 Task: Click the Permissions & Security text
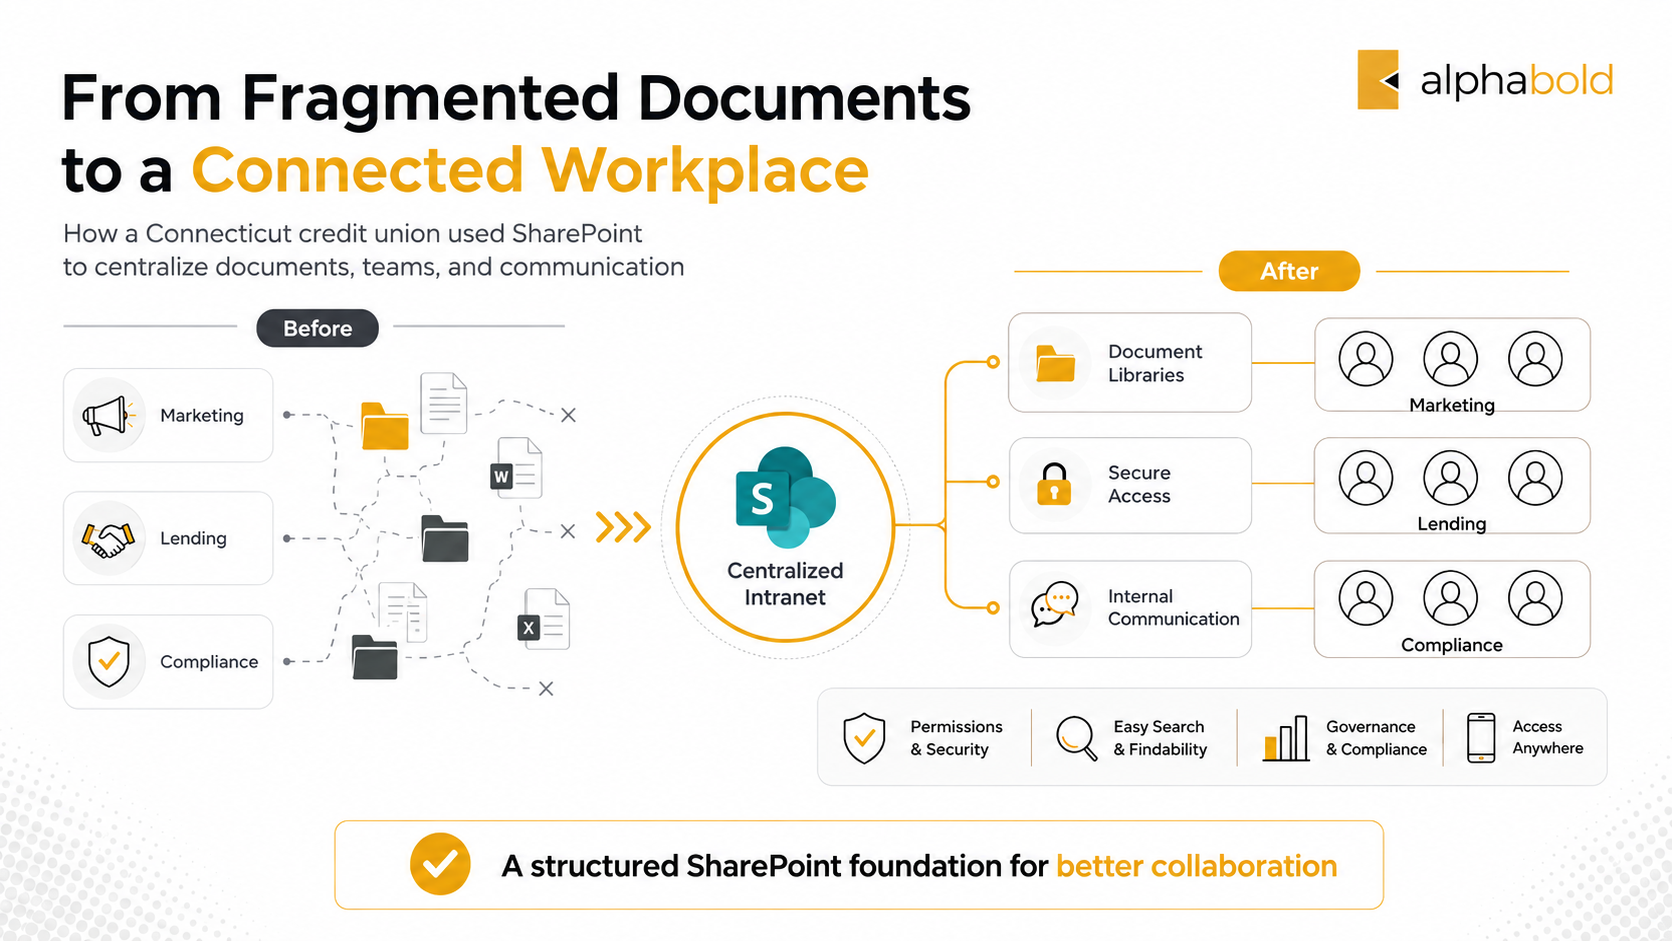pos(956,738)
